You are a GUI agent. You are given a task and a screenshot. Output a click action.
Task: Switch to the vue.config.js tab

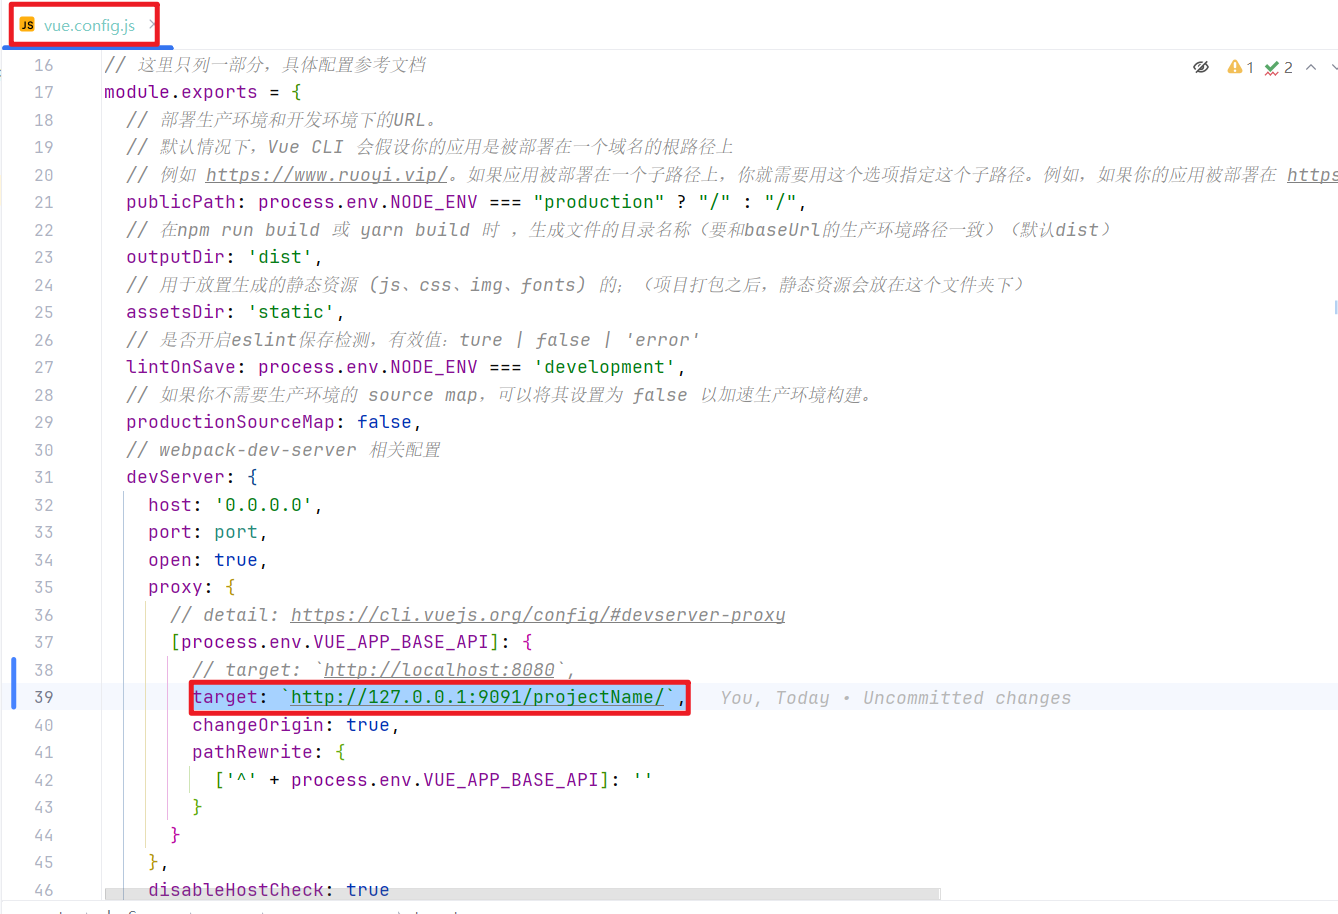(x=89, y=25)
